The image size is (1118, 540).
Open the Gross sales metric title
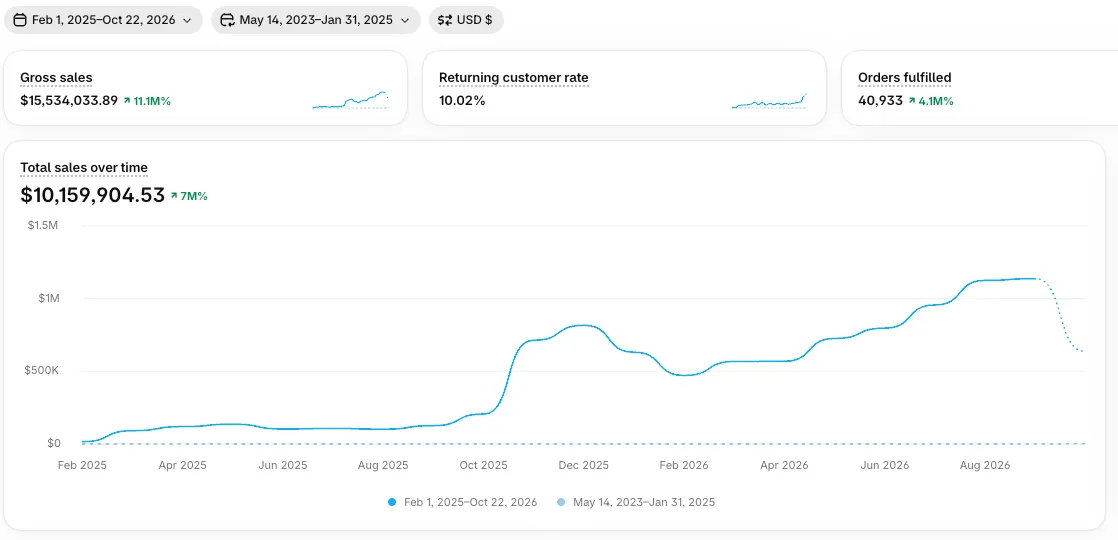pyautogui.click(x=56, y=78)
